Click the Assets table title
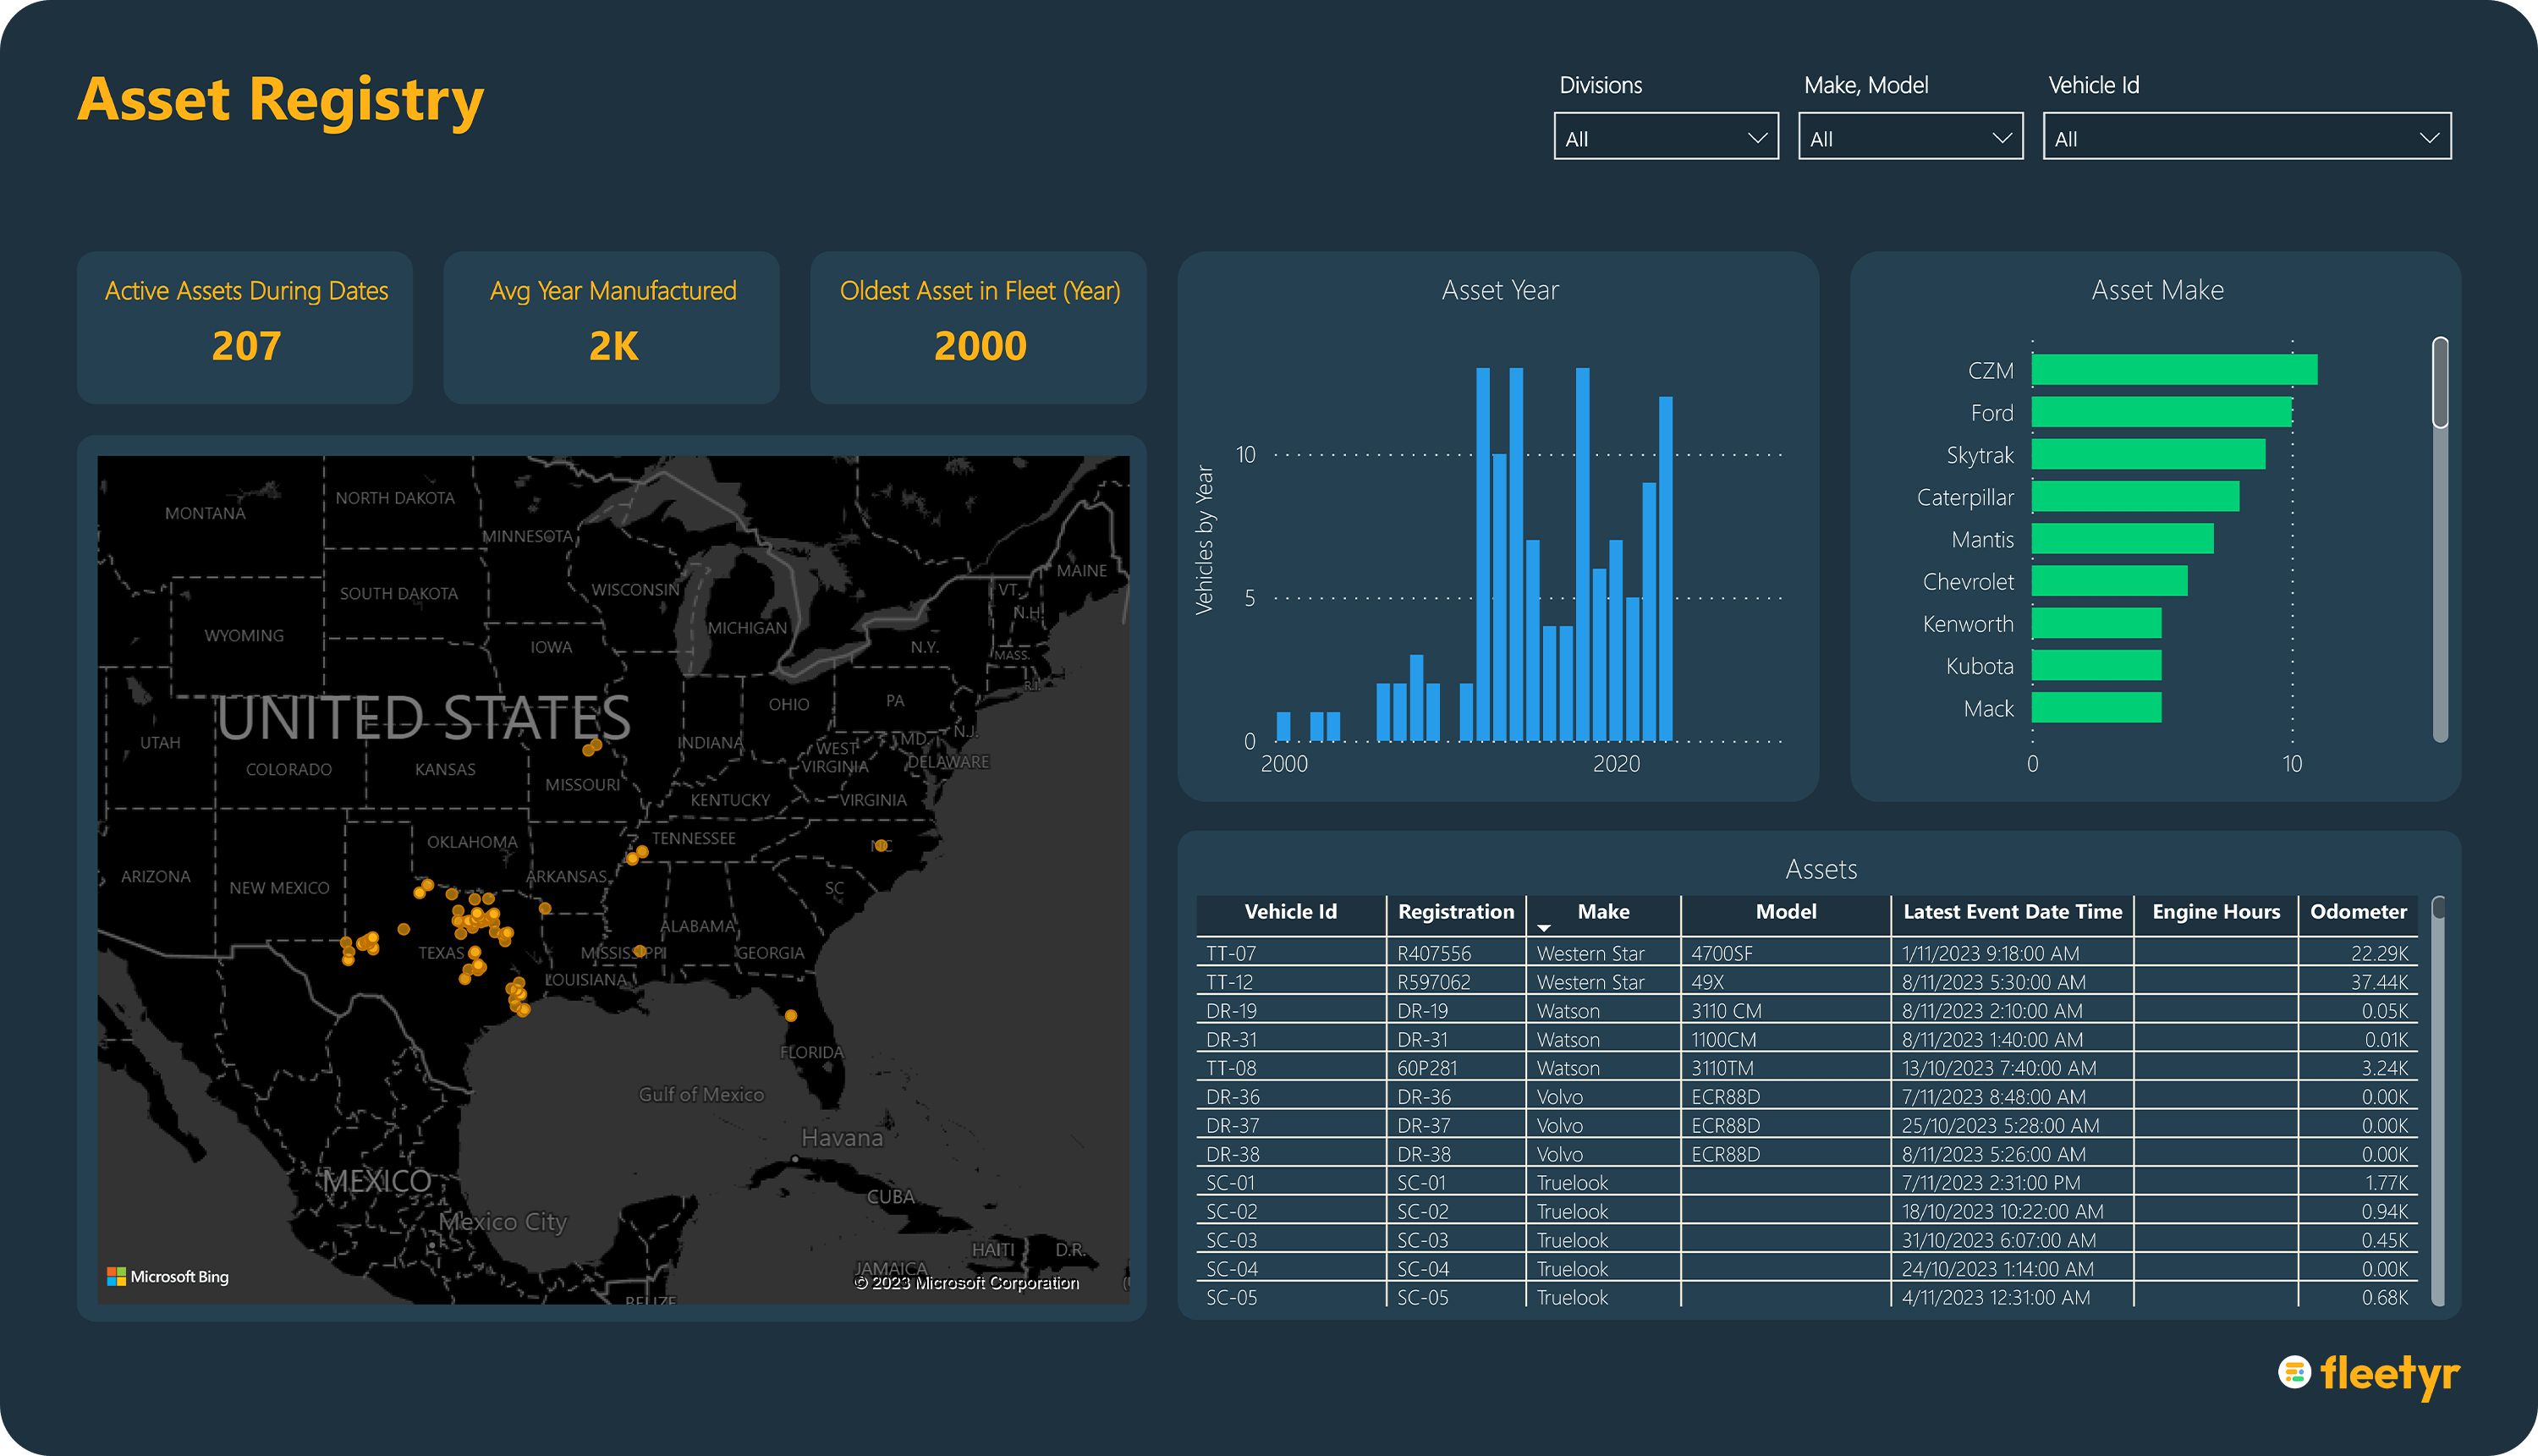 point(1821,869)
